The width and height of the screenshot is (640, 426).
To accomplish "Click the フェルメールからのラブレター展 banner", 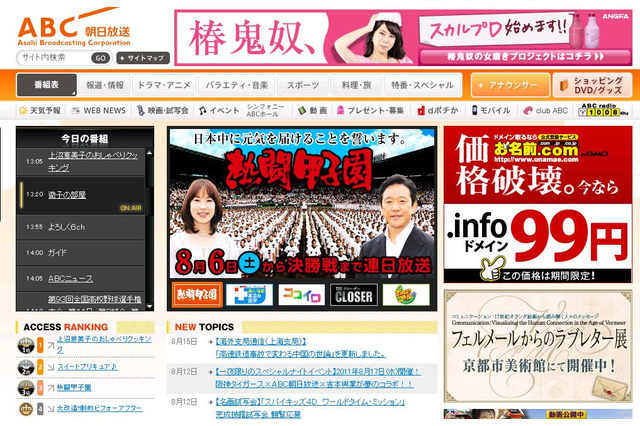I will coord(538,346).
